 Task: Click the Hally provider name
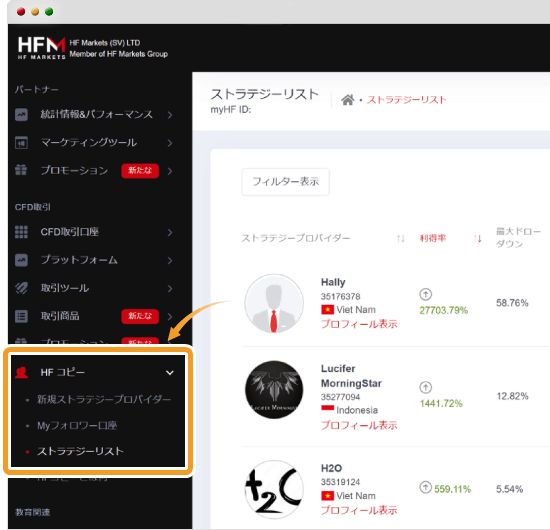(333, 282)
